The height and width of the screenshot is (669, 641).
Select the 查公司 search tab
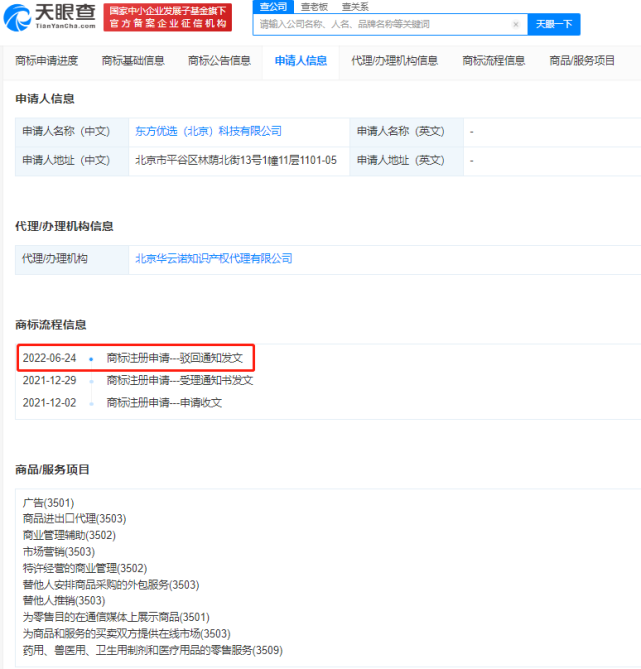click(273, 7)
